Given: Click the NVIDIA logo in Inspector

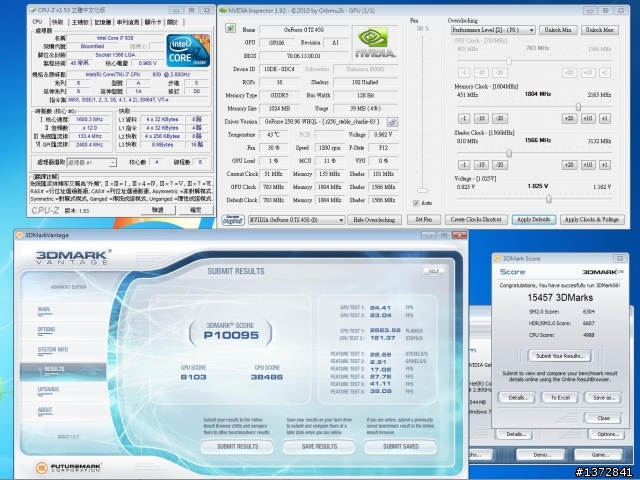Looking at the screenshot, I should [x=375, y=42].
